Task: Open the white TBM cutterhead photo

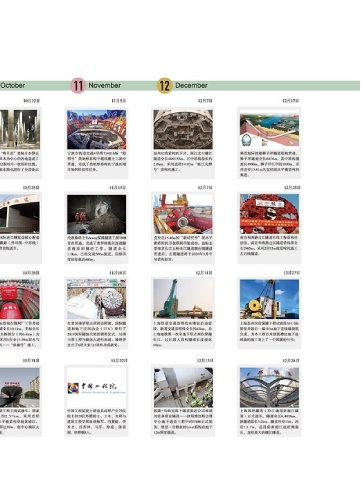Action: [96, 299]
